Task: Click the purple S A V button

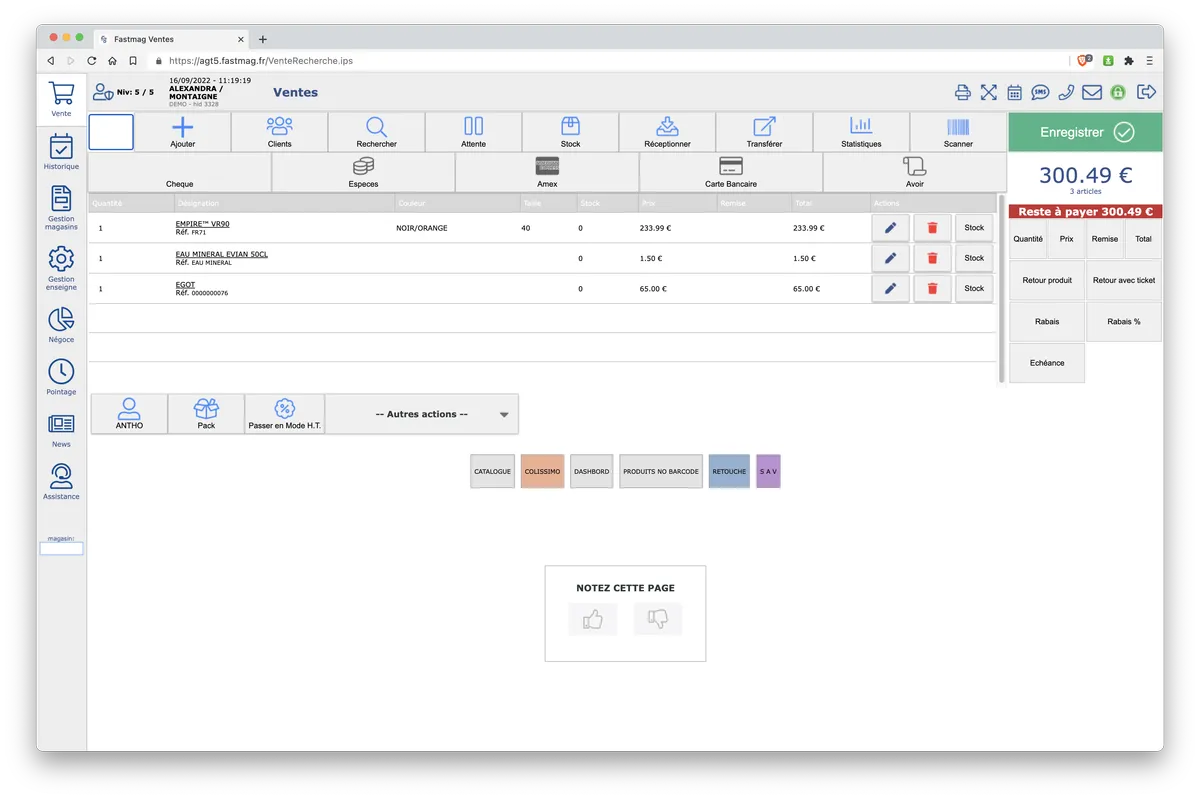Action: click(768, 471)
